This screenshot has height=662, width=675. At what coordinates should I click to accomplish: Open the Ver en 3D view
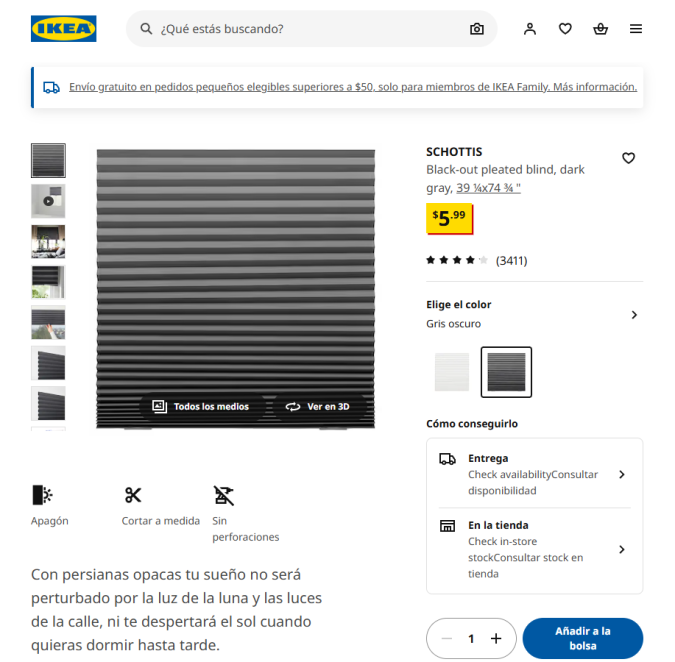[x=318, y=406]
